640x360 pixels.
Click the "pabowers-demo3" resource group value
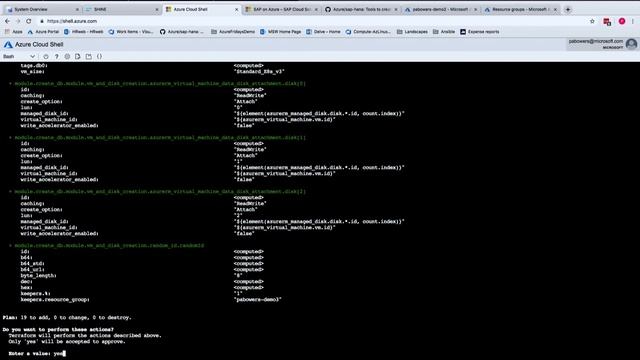point(258,300)
